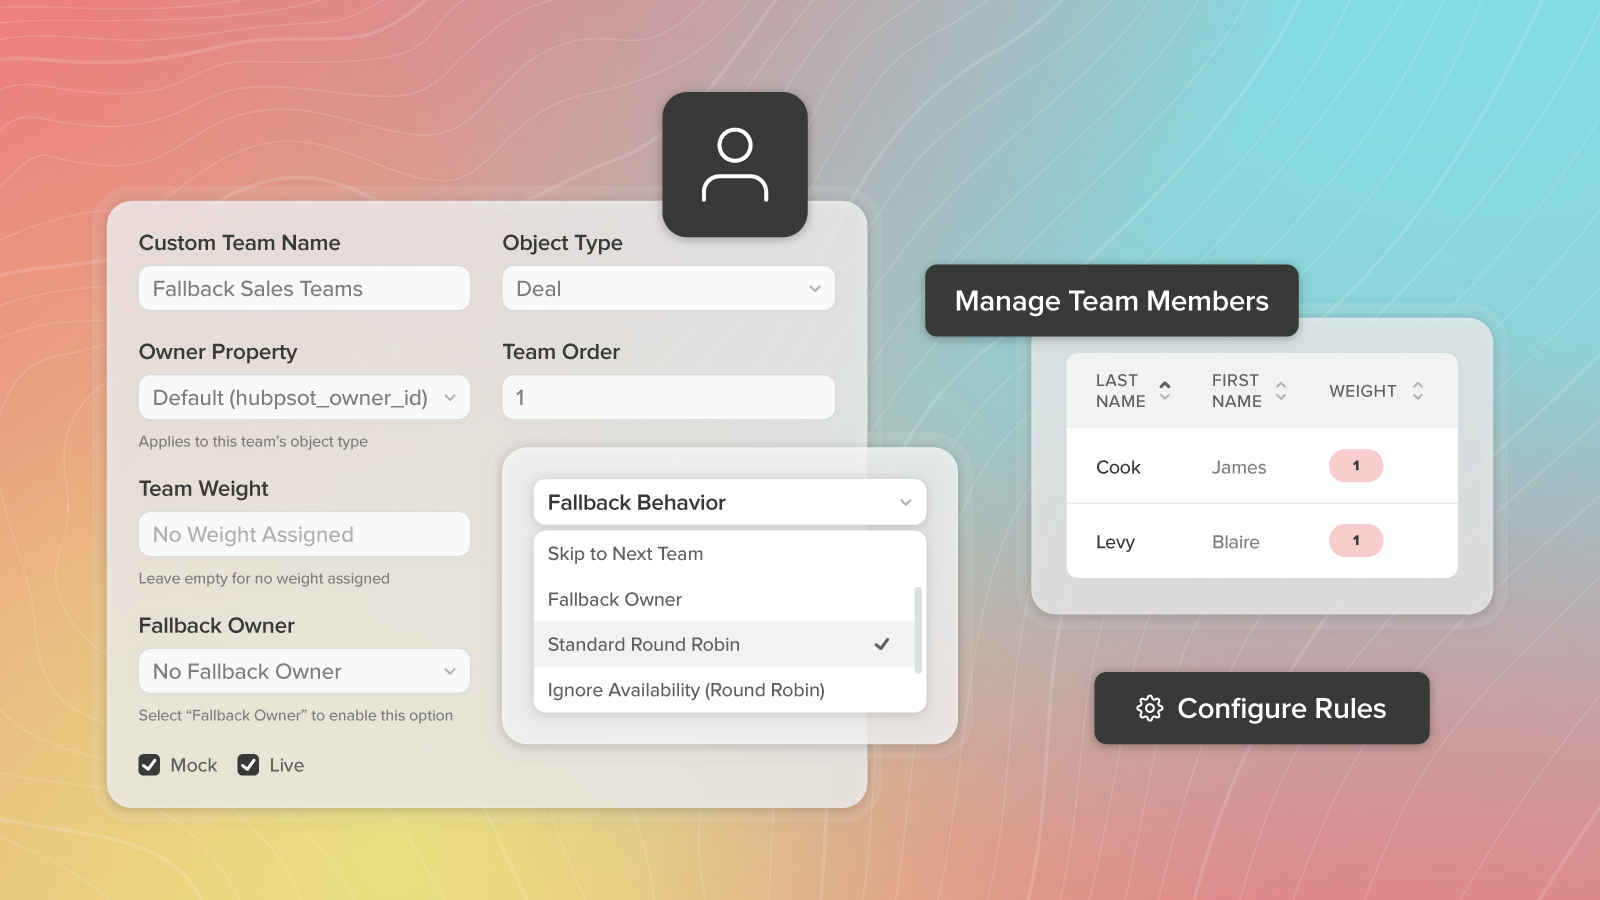
Task: Click the last name Levy
Action: pyautogui.click(x=1115, y=542)
